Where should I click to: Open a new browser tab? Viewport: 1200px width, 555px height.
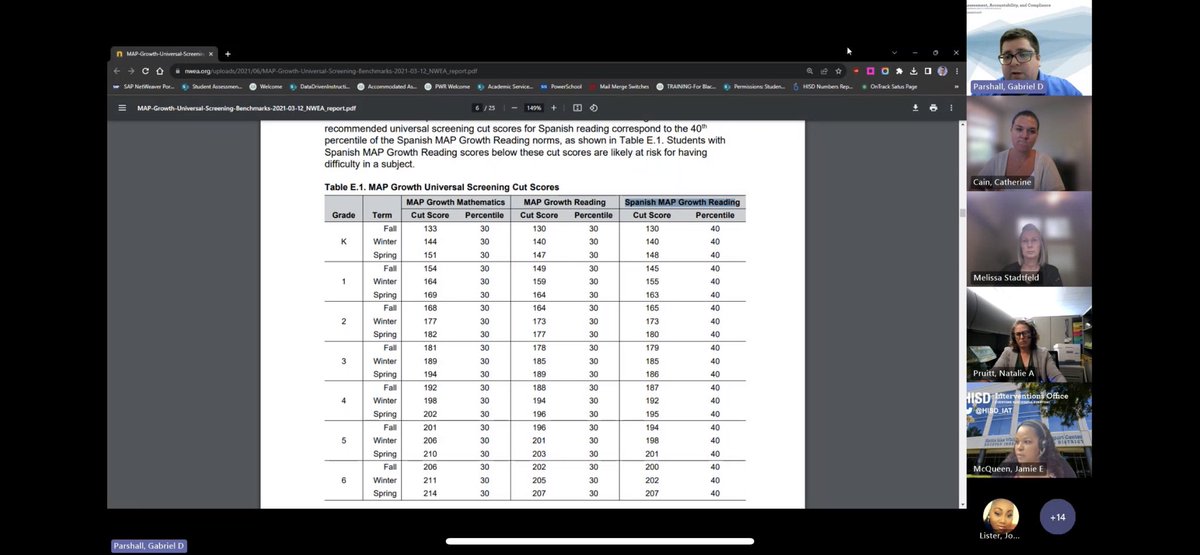[x=228, y=53]
